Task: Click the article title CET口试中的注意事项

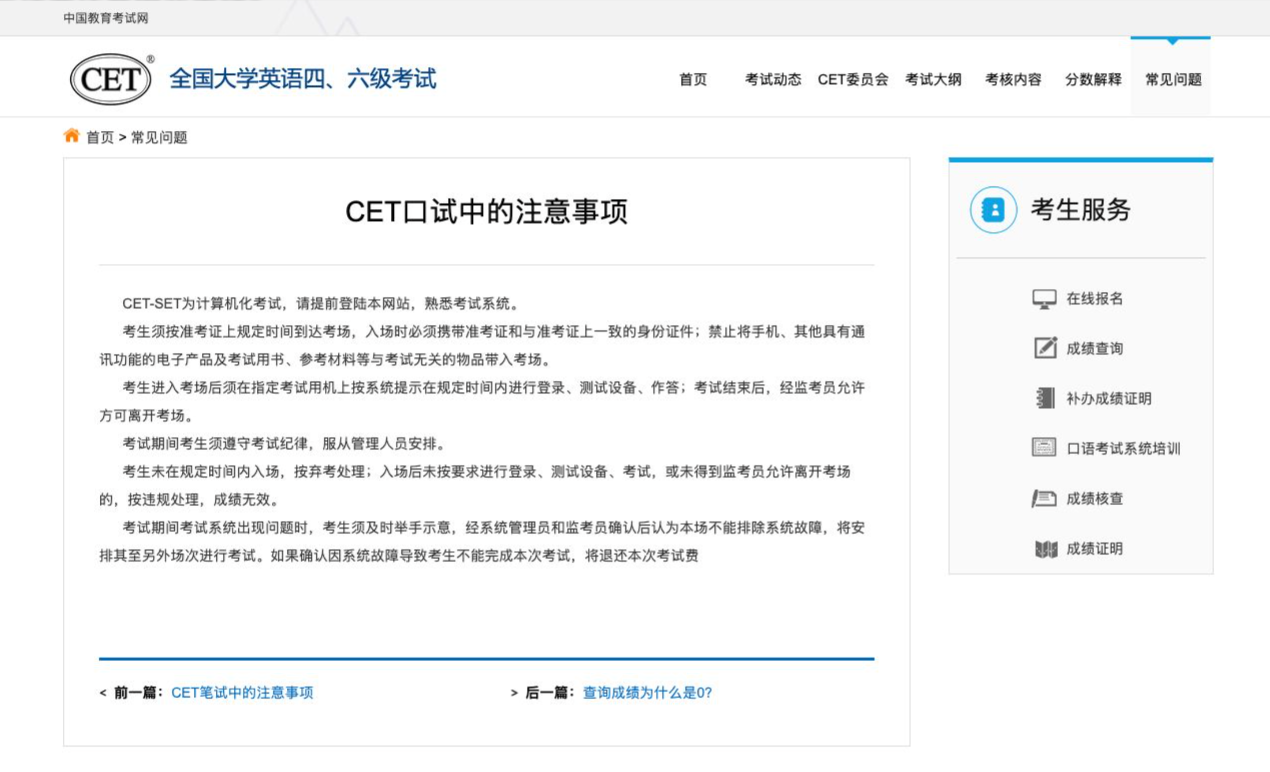Action: pos(486,212)
